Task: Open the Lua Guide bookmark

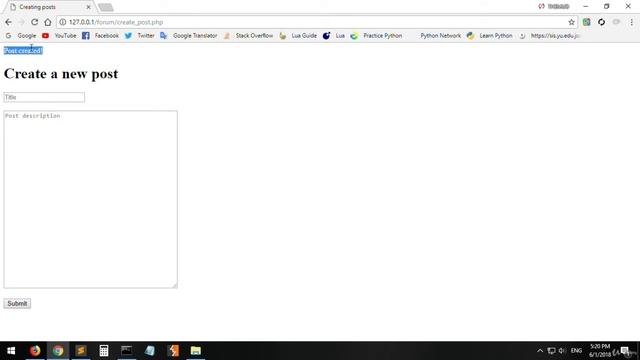Action: point(298,36)
